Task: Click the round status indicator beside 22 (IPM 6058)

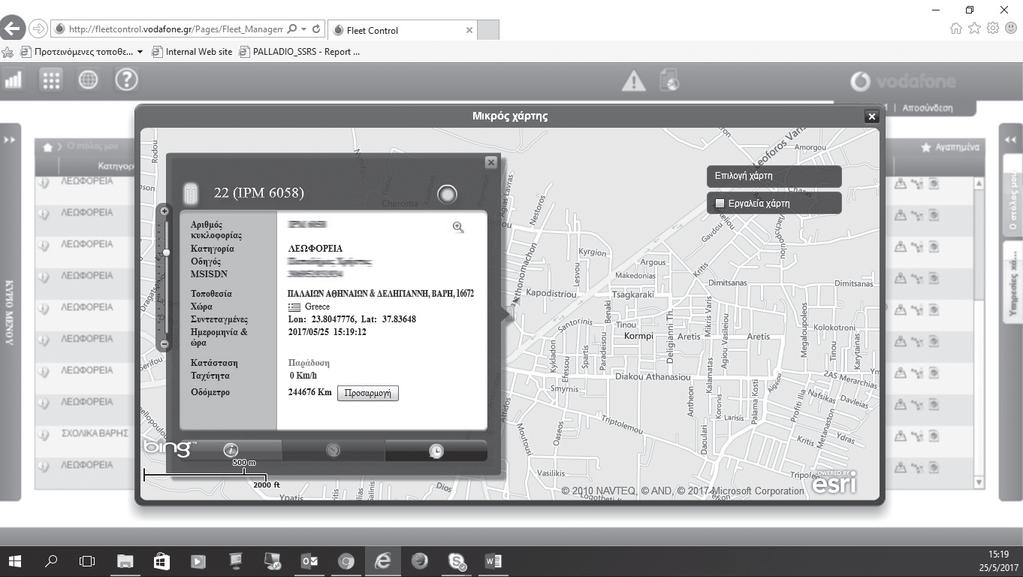Action: 447,194
